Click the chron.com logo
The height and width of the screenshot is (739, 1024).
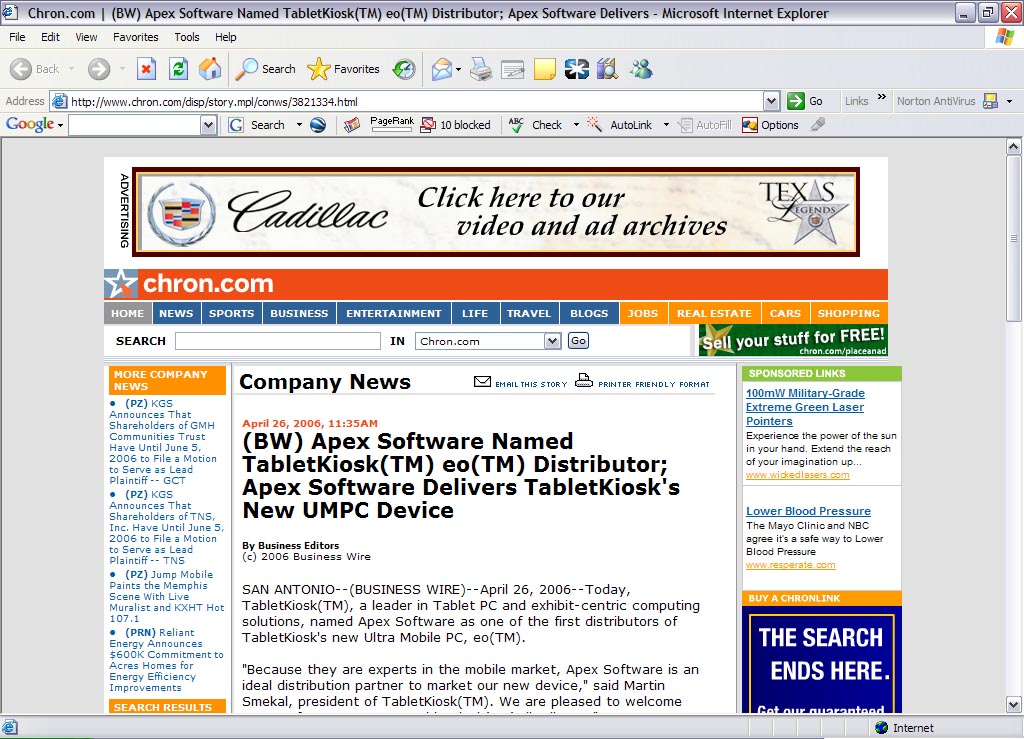189,283
